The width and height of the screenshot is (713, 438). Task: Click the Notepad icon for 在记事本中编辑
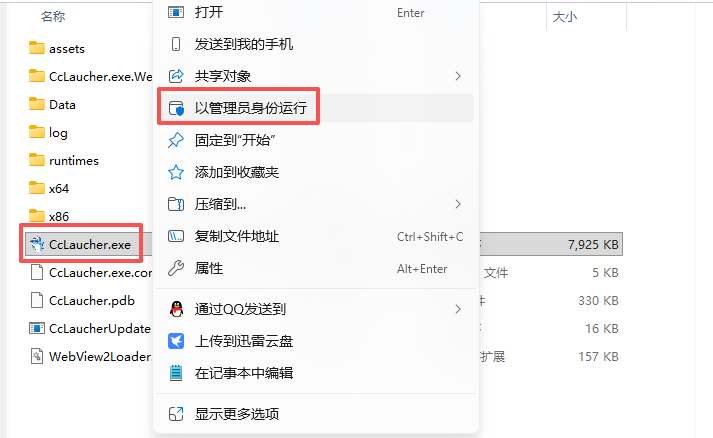pyautogui.click(x=176, y=373)
